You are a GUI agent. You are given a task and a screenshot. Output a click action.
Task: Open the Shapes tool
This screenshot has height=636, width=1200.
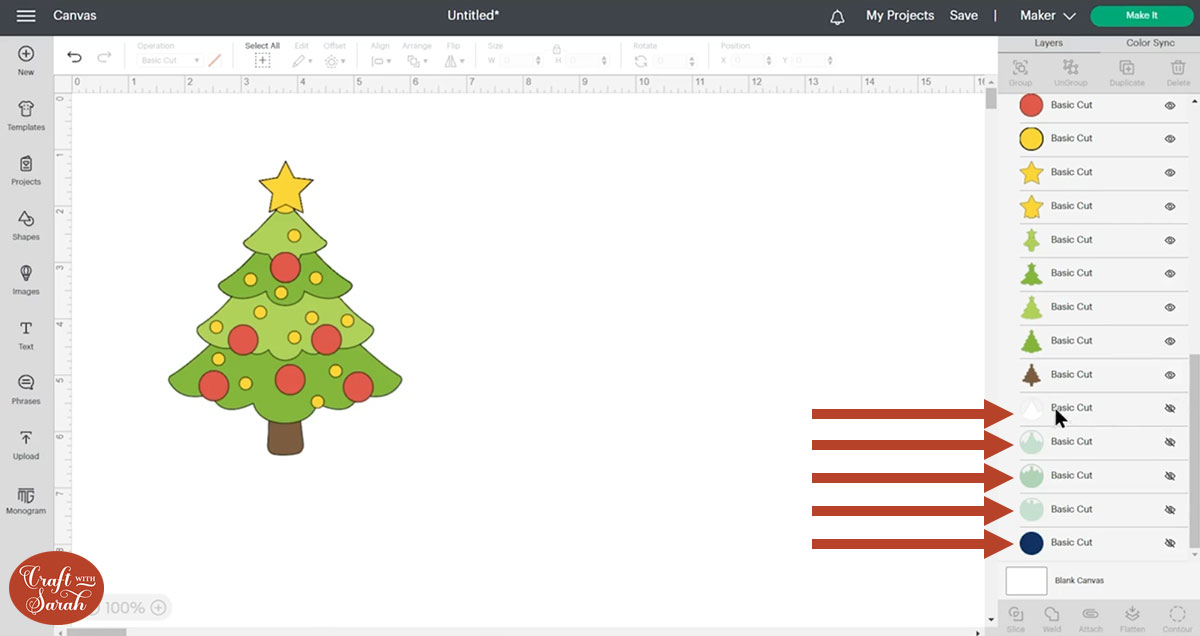coord(26,225)
